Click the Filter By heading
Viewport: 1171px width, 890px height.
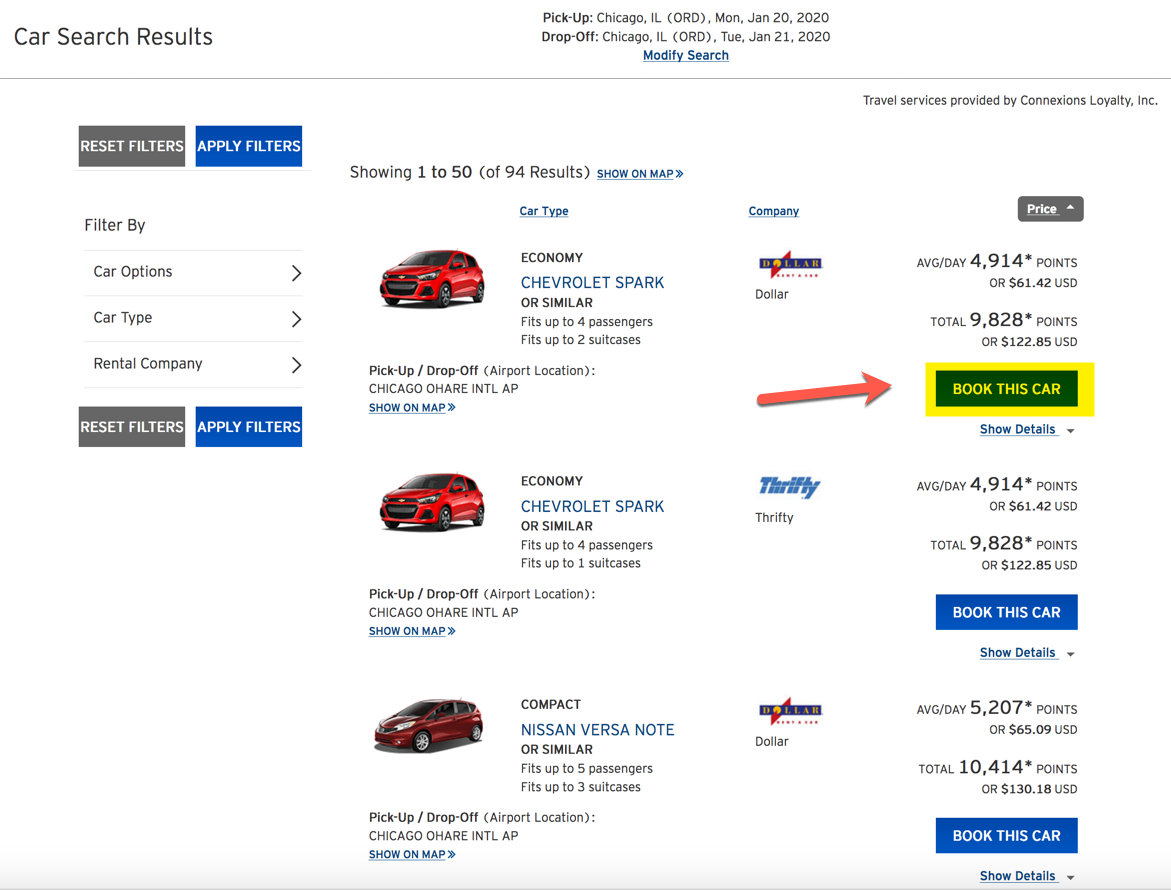tap(115, 225)
